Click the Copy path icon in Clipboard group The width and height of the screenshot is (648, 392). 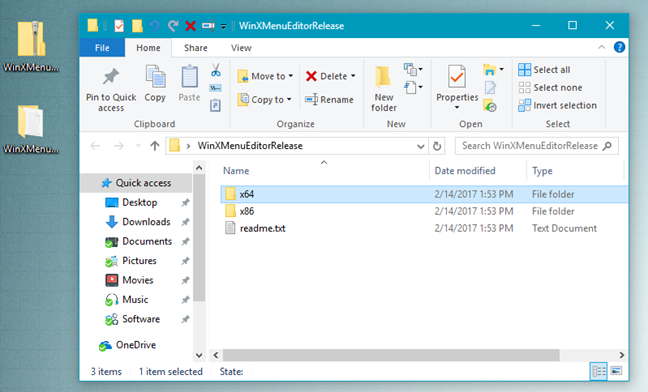tap(215, 88)
